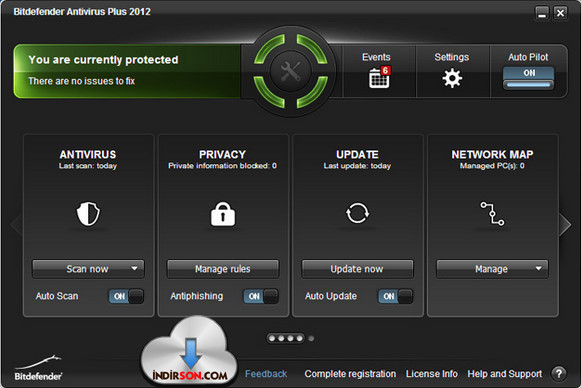Click the Antivirus shield icon
The width and height of the screenshot is (581, 388).
[x=88, y=214]
